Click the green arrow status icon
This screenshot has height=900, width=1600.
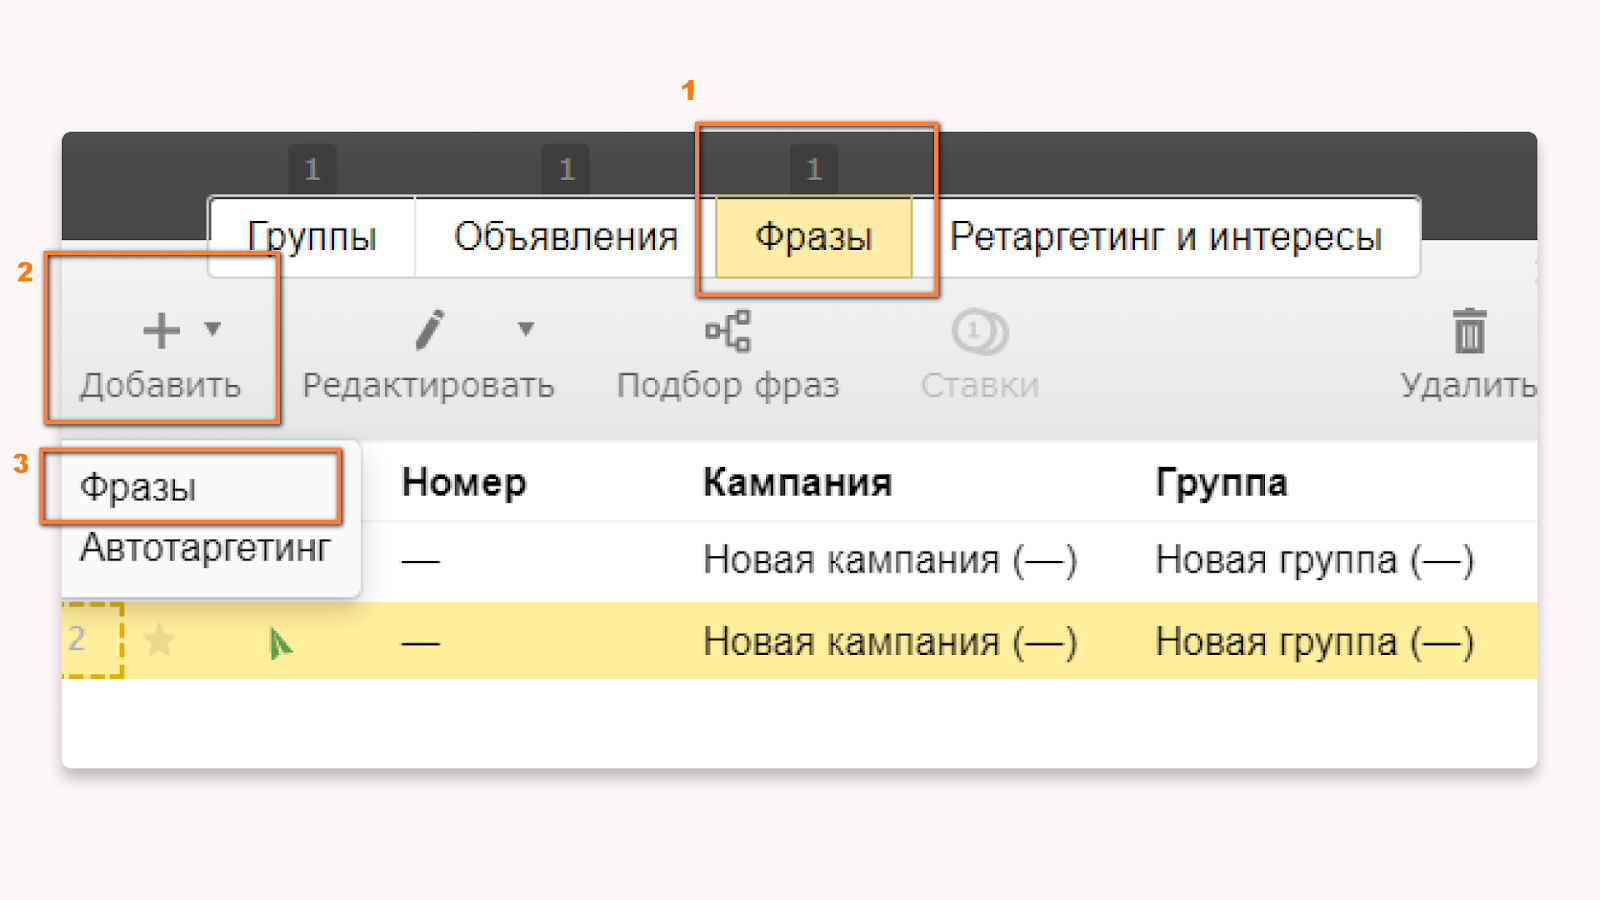click(280, 643)
